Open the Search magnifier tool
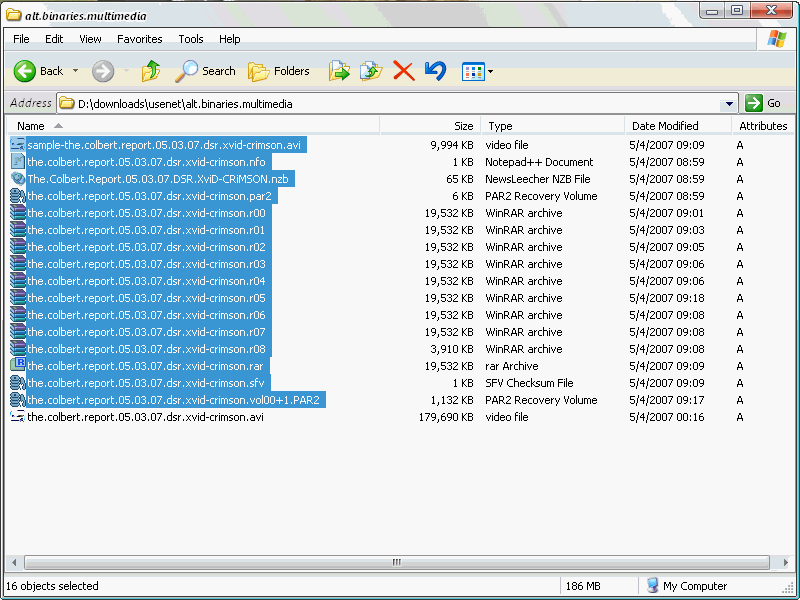This screenshot has width=800, height=600. (x=206, y=71)
